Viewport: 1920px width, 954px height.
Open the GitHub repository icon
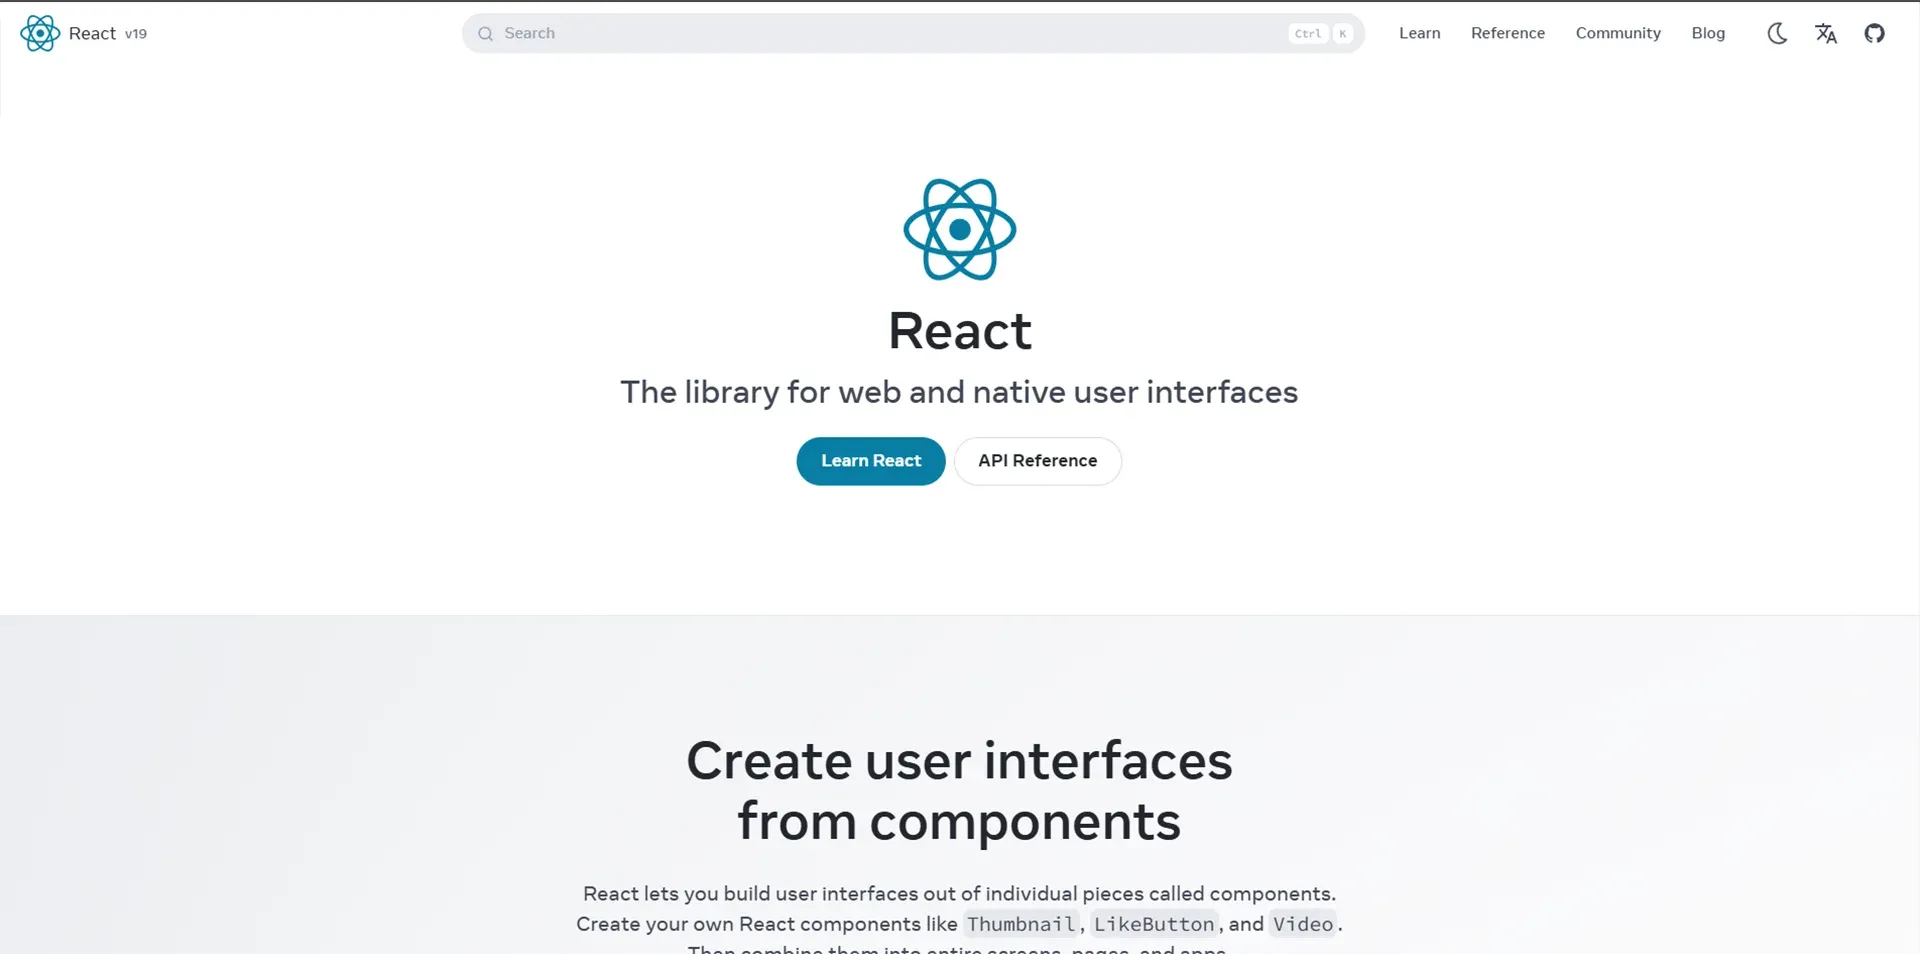pos(1874,33)
